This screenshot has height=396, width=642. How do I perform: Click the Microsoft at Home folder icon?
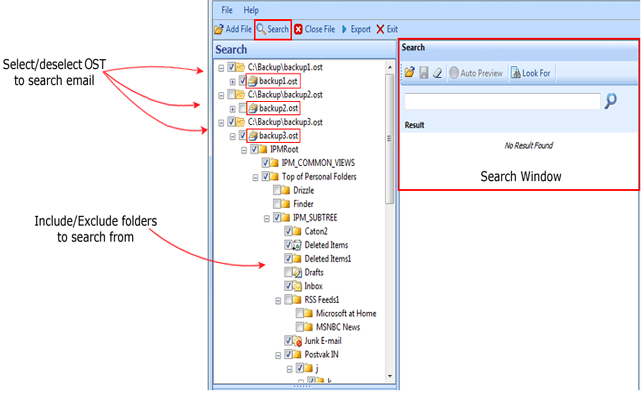point(309,313)
